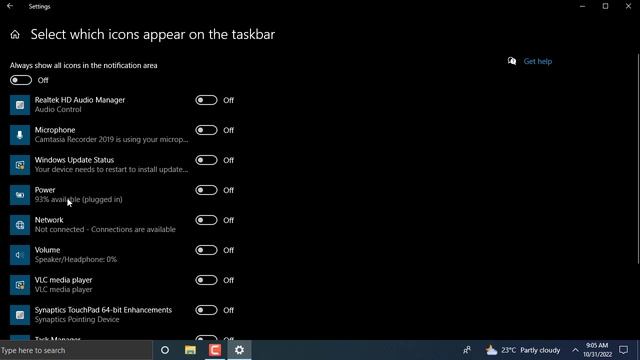
Task: Open Camtasia from the taskbar
Action: [x=215, y=350]
